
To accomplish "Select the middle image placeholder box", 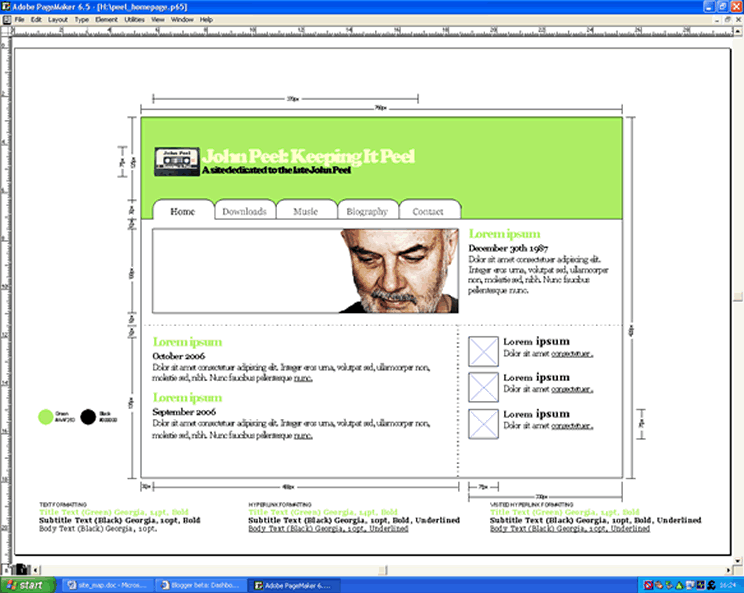I will click(x=484, y=387).
